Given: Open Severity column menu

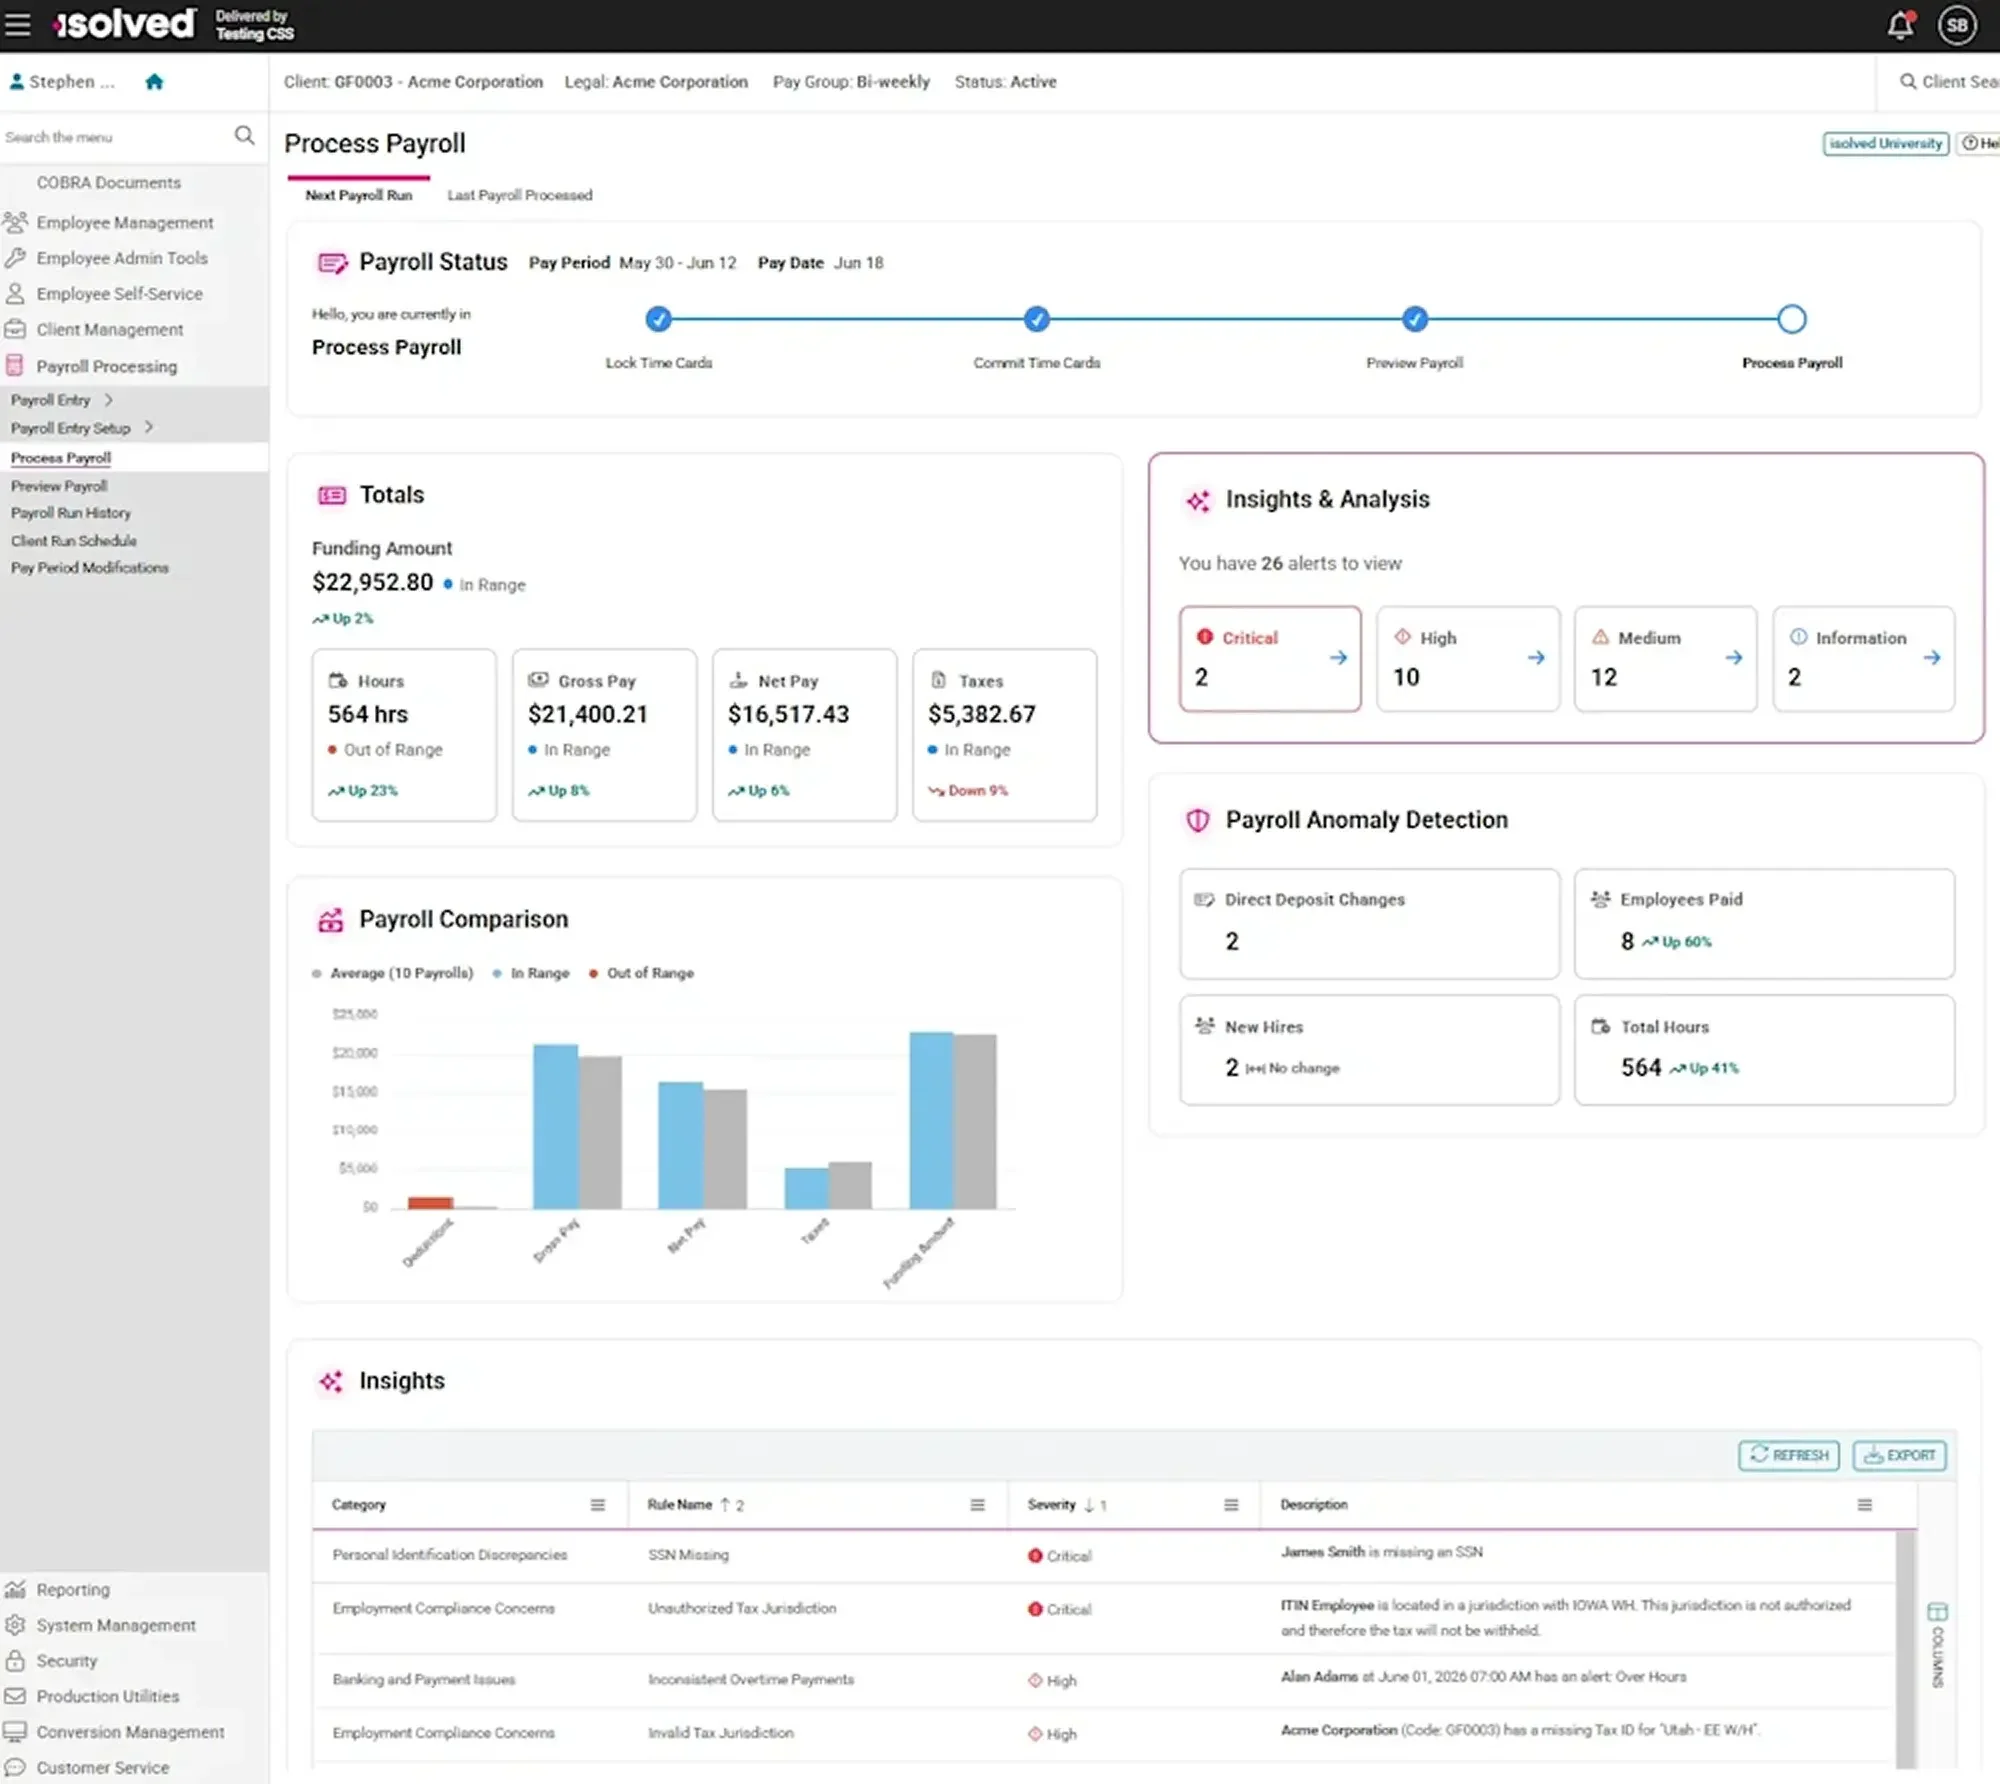Looking at the screenshot, I should (1231, 1504).
